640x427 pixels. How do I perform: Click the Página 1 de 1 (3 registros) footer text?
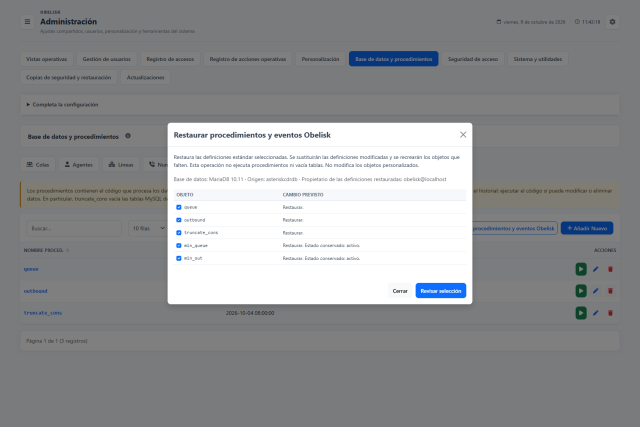click(x=57, y=341)
